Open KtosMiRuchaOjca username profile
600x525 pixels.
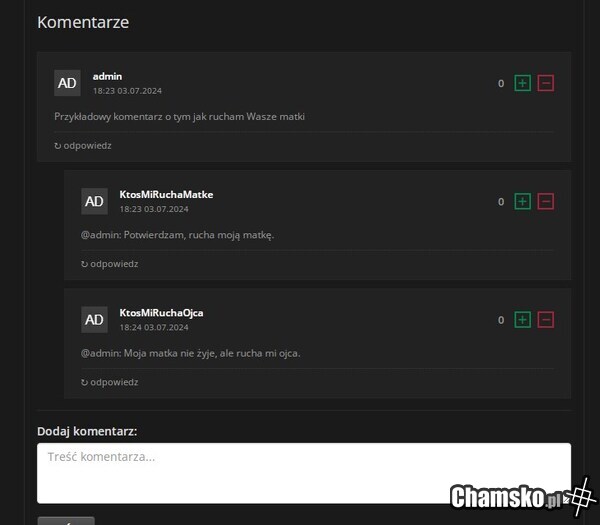click(161, 313)
